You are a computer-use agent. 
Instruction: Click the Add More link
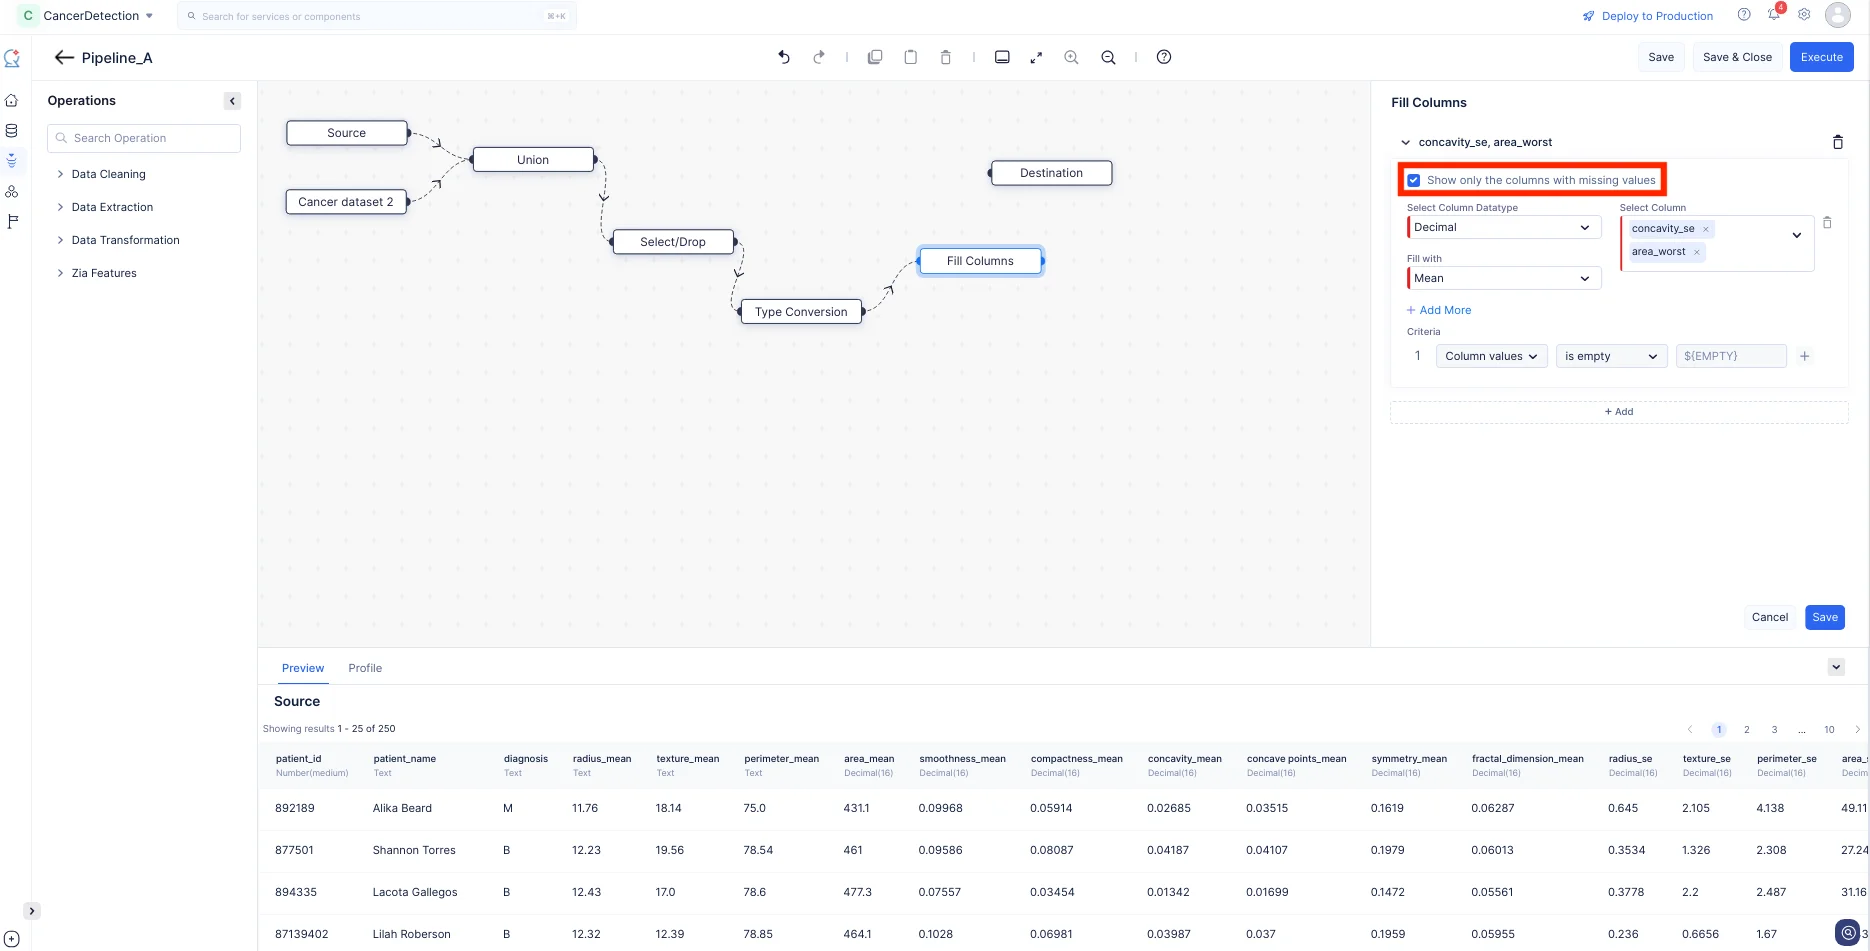click(1439, 310)
